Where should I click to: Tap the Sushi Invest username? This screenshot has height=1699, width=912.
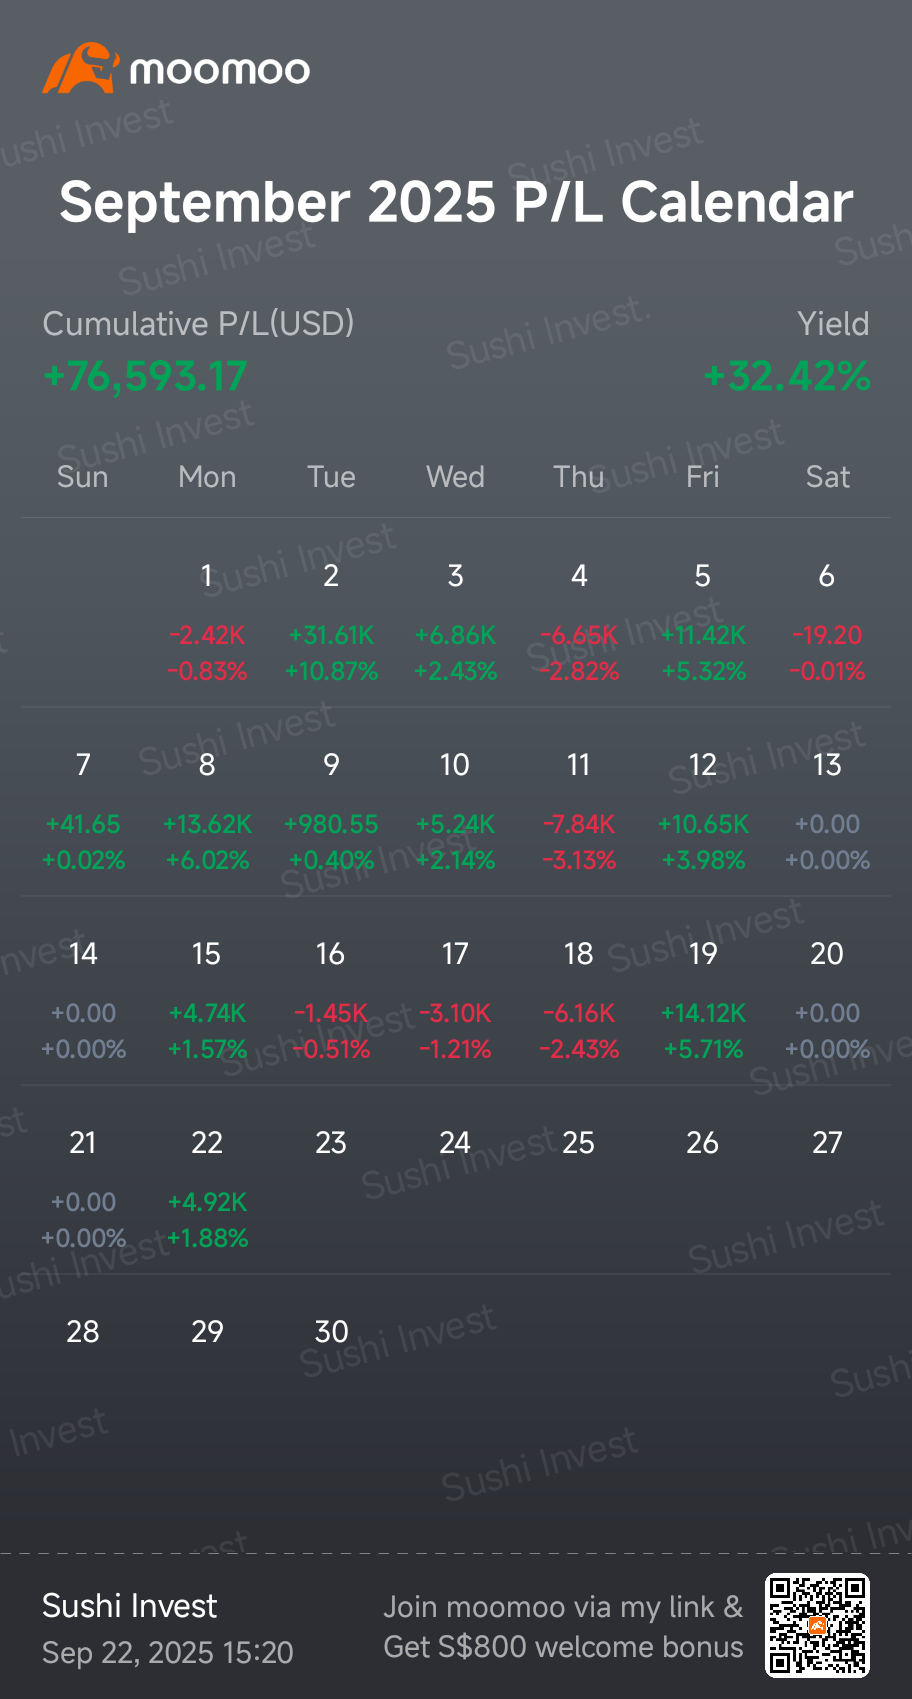(x=129, y=1606)
